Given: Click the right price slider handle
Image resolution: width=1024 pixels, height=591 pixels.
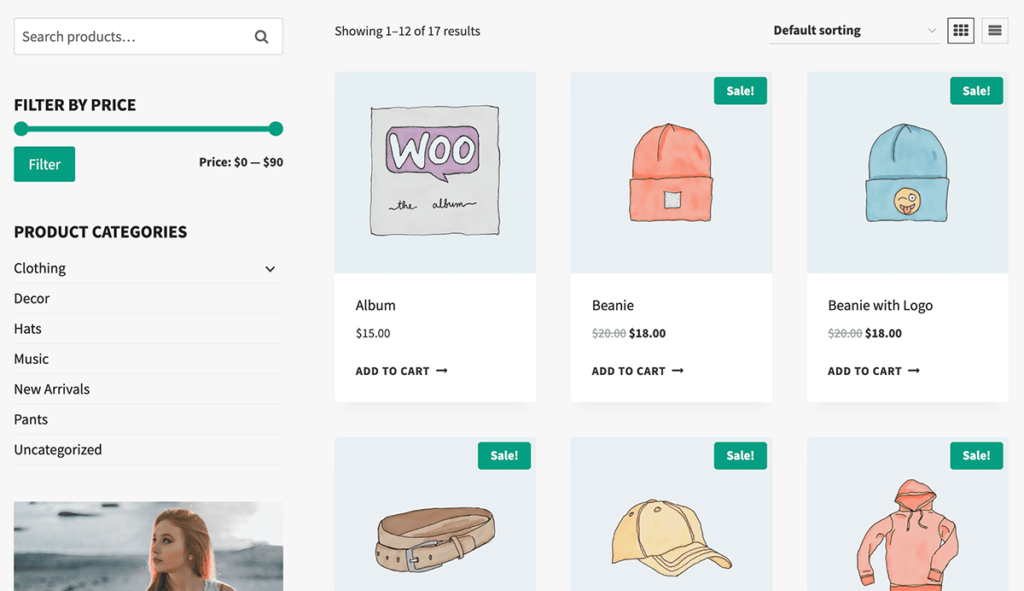Looking at the screenshot, I should [276, 128].
